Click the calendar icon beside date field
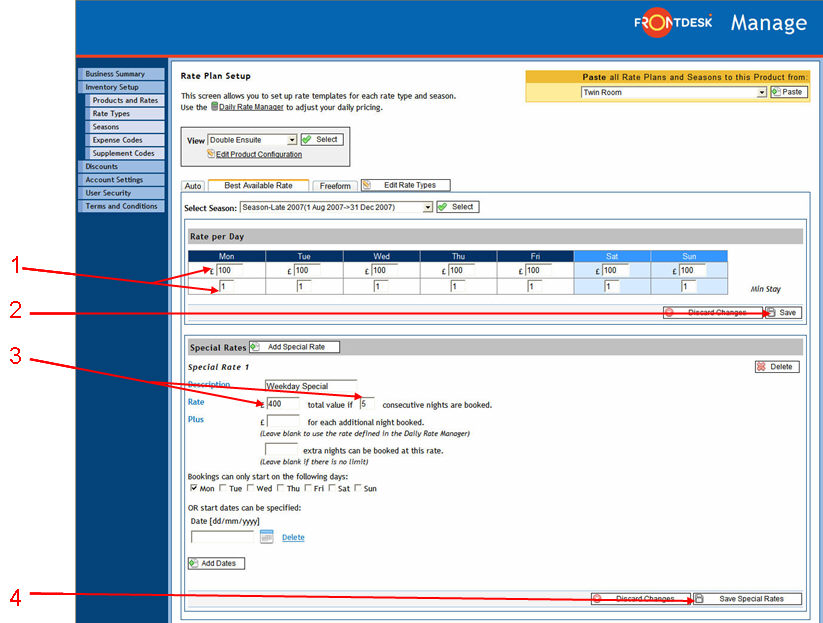 click(x=267, y=537)
